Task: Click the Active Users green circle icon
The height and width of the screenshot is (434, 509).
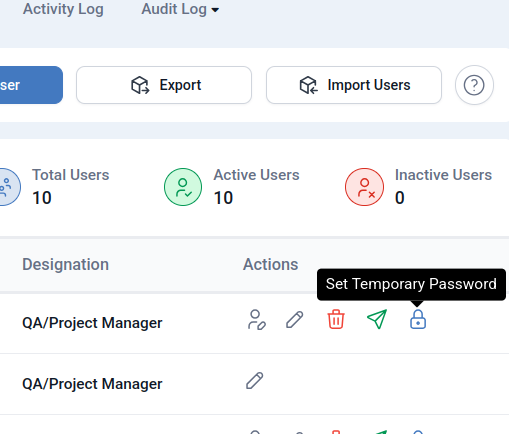Action: (183, 187)
